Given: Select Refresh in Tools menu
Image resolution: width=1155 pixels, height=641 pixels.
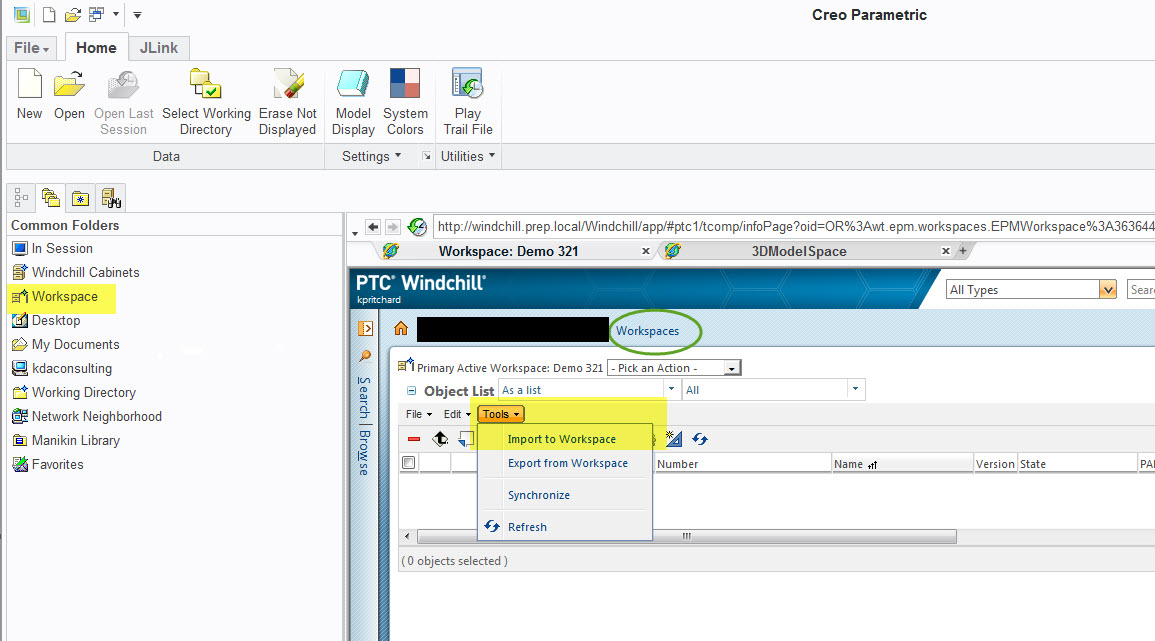Looking at the screenshot, I should tap(527, 527).
